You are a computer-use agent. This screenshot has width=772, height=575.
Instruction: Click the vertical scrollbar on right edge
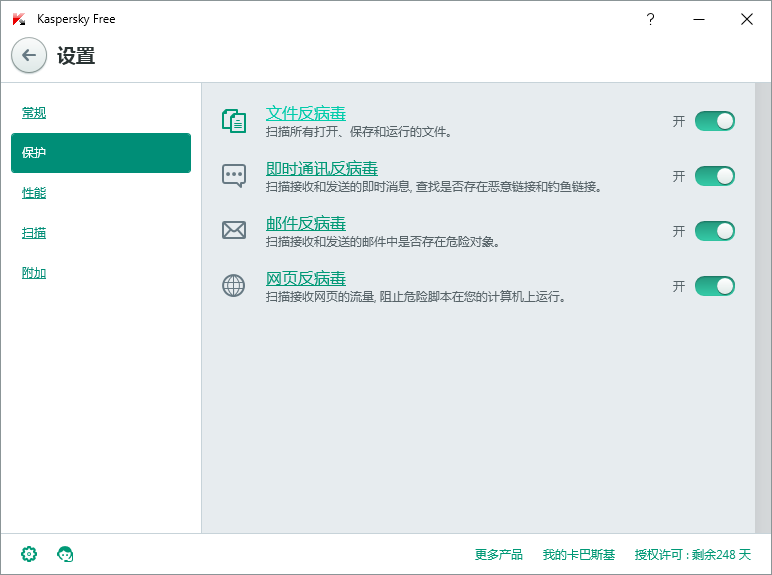pyautogui.click(x=763, y=300)
